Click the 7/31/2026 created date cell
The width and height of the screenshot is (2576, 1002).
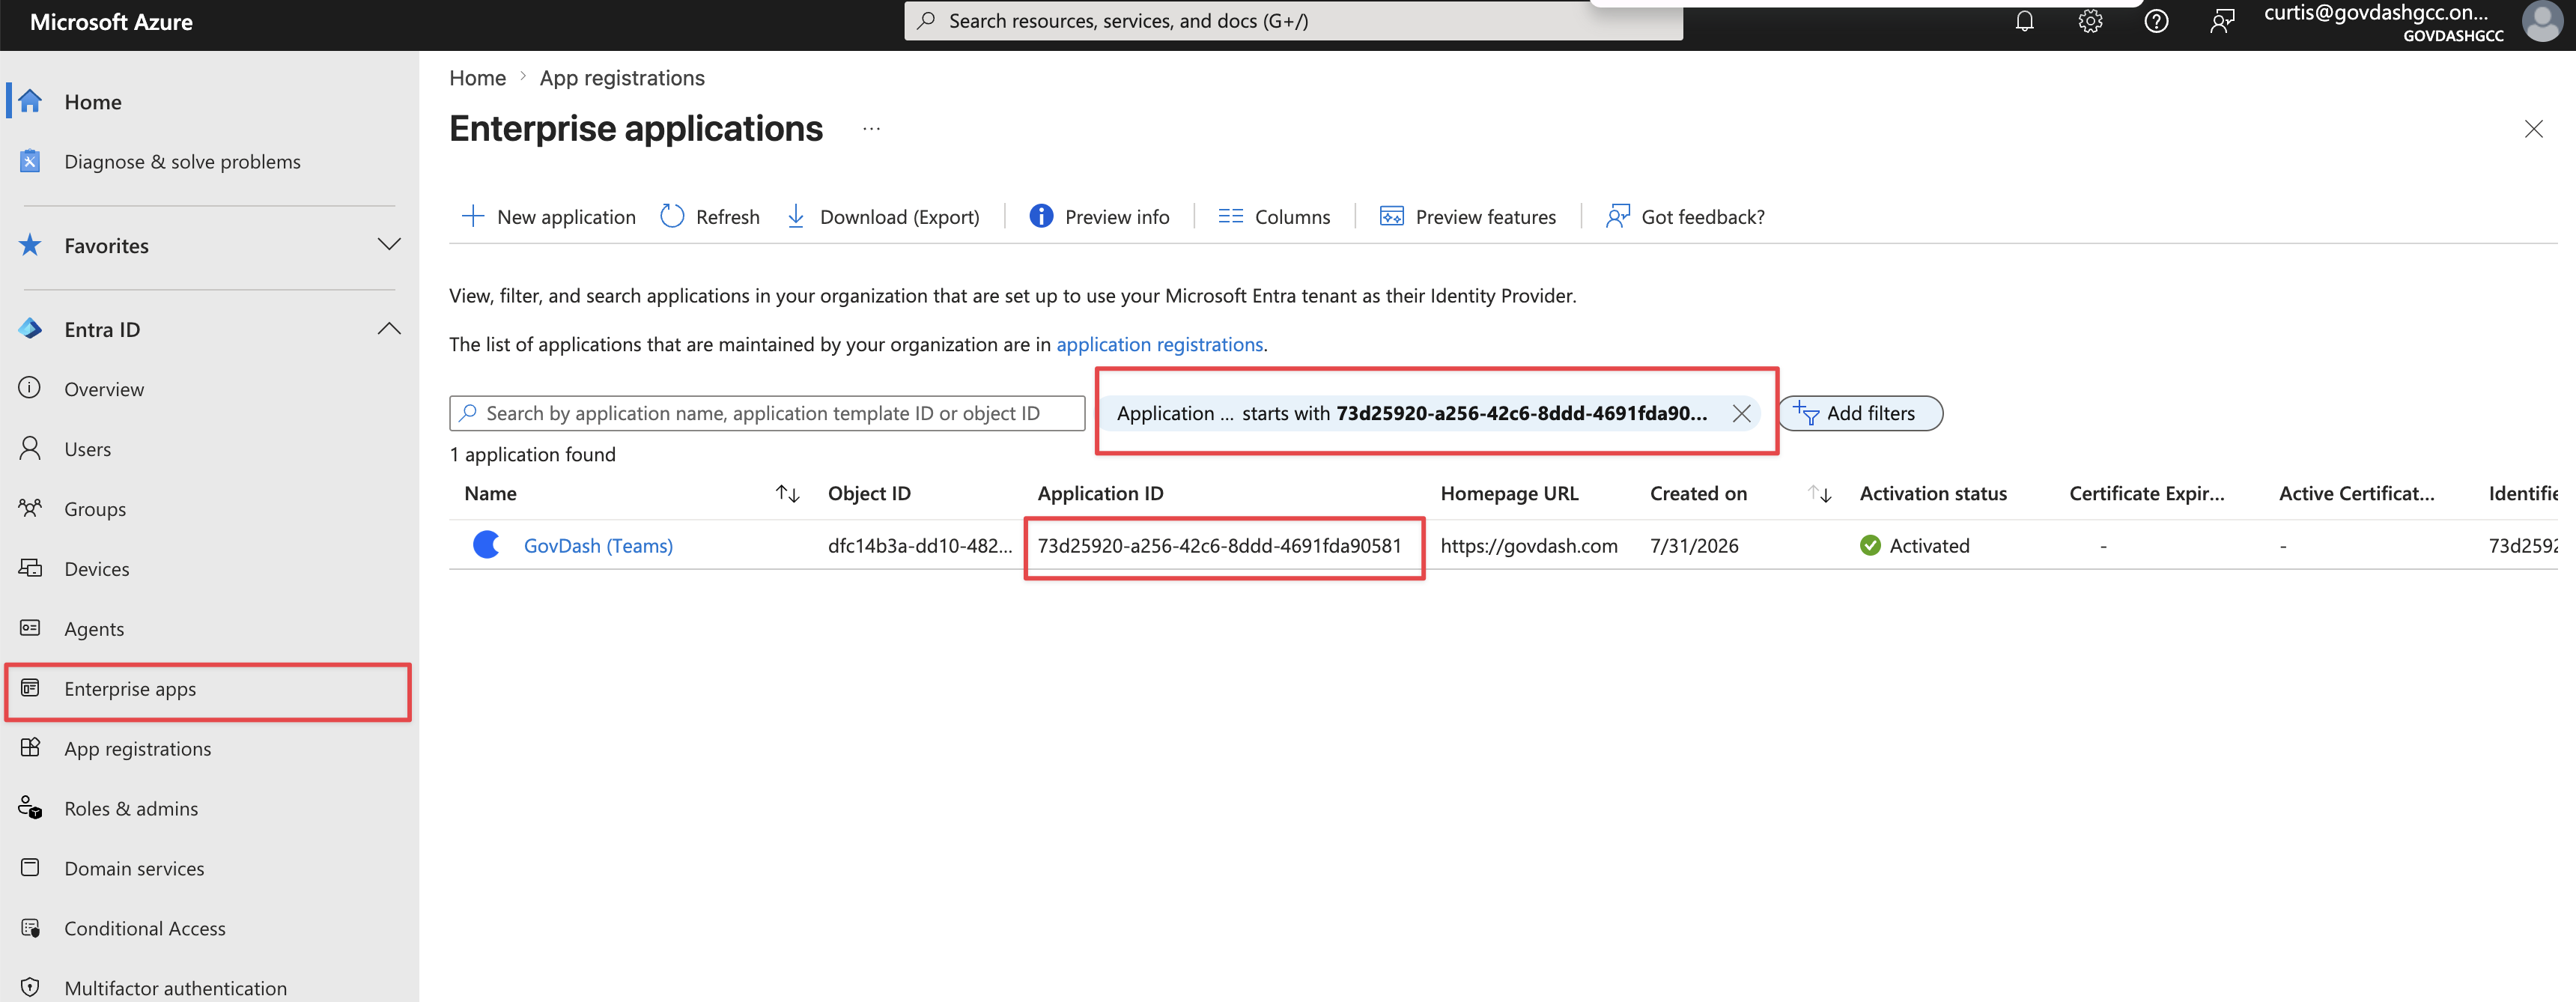[x=1694, y=545]
